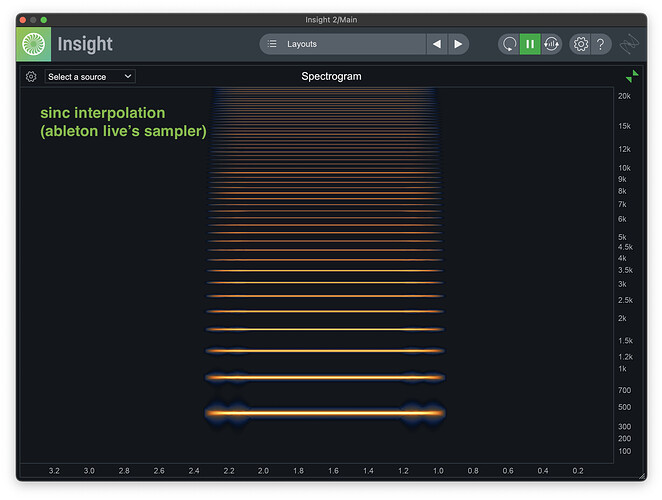Click the brightest harmonic line near 500 Hz
662x500 pixels.
coord(324,412)
